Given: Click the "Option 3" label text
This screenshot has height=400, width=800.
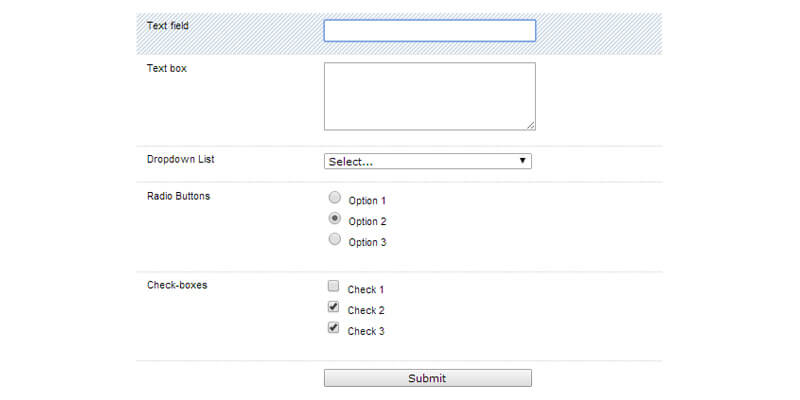Looking at the screenshot, I should pyautogui.click(x=367, y=243).
